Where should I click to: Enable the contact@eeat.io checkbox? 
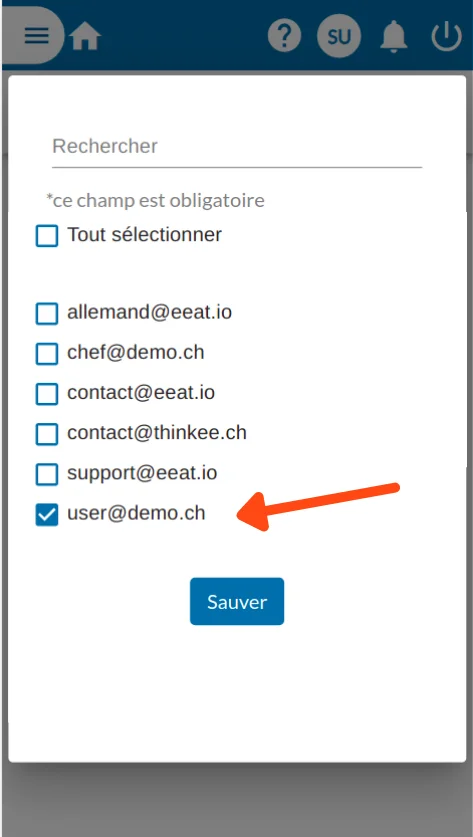coord(47,394)
